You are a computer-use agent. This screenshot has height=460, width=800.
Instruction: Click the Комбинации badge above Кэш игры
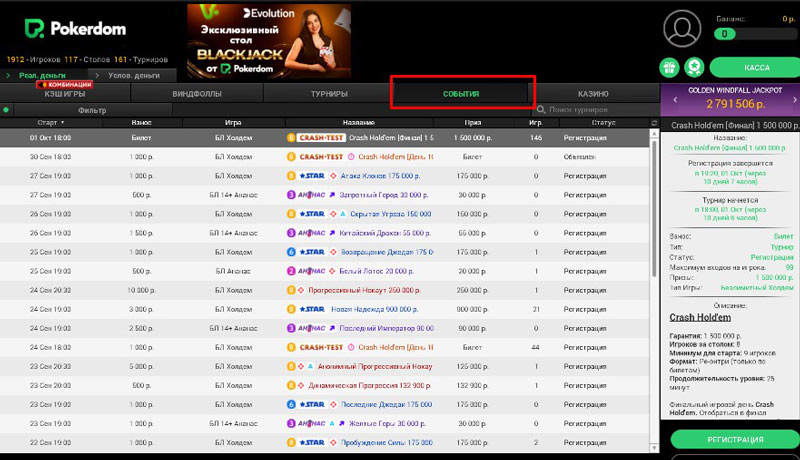click(65, 85)
